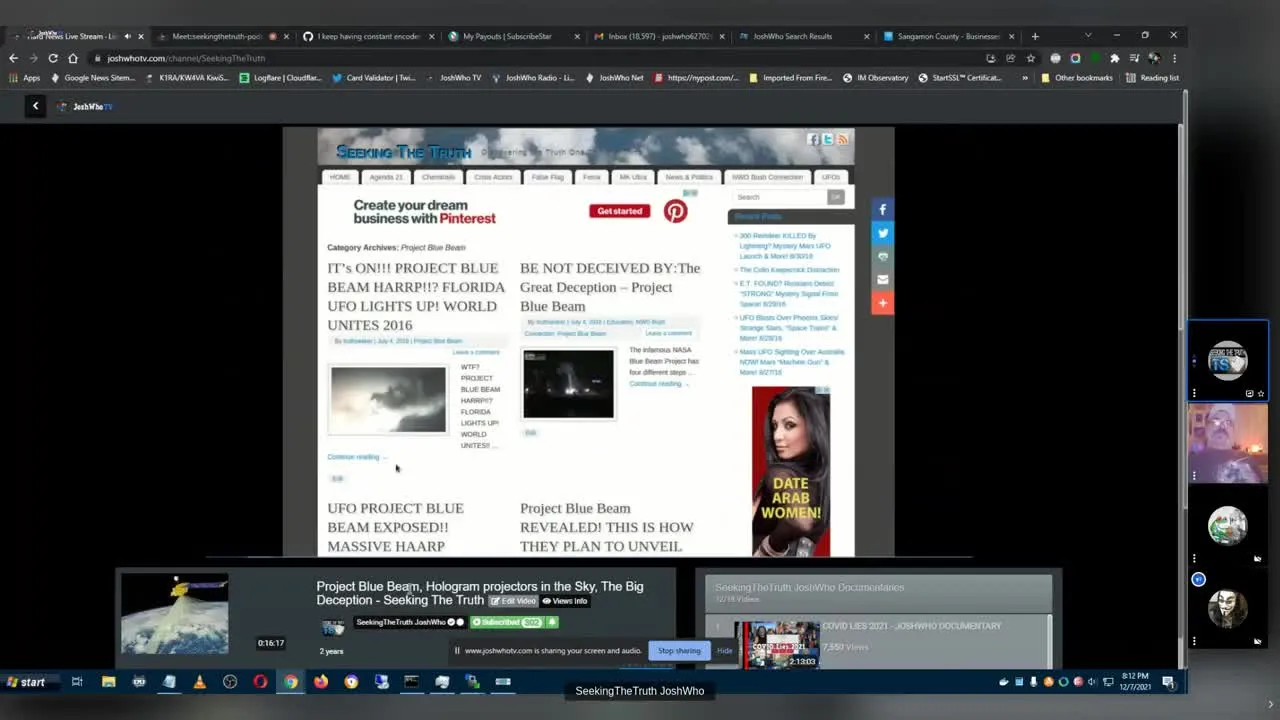Switch to My Payouts SubscribeStar tab
This screenshot has width=1280, height=720.
click(512, 36)
